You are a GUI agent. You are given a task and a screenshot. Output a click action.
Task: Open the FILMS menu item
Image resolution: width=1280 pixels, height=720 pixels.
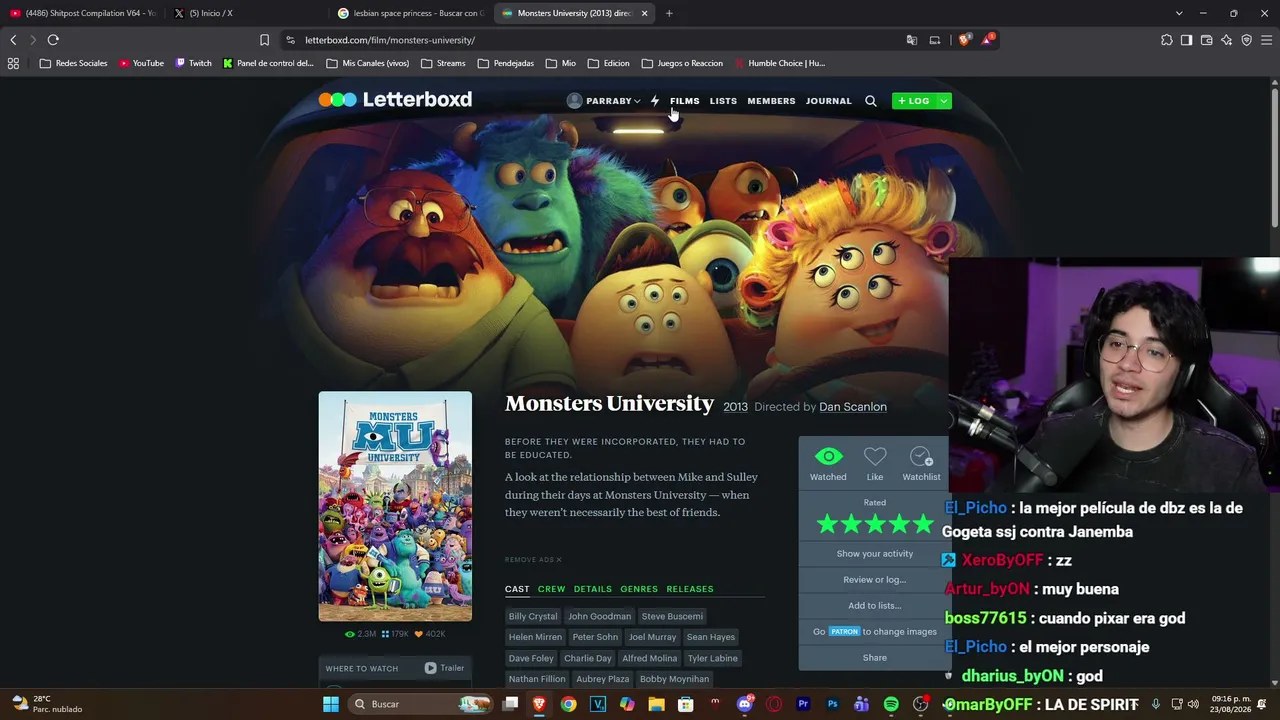click(x=685, y=101)
